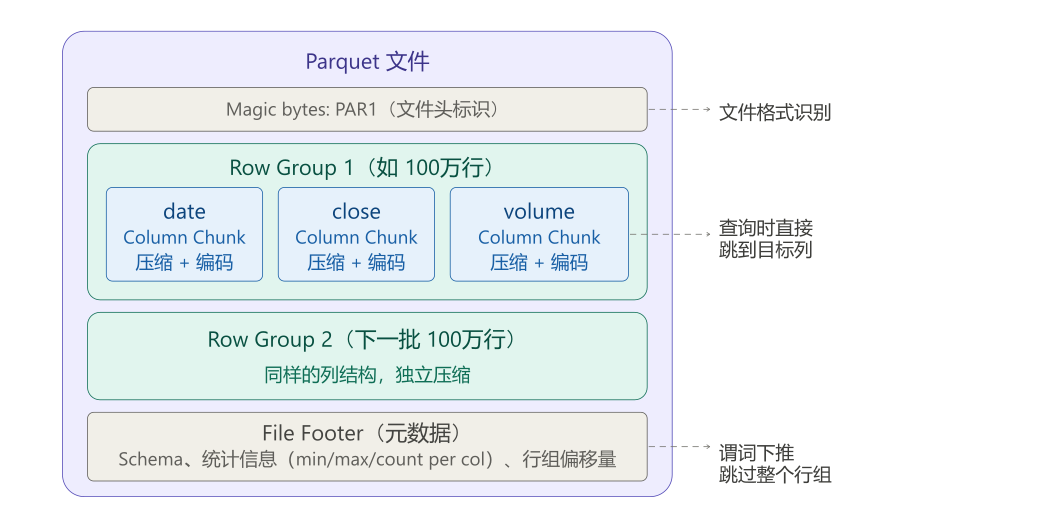Click the Schema and statistics description line

pyautogui.click(x=367, y=460)
